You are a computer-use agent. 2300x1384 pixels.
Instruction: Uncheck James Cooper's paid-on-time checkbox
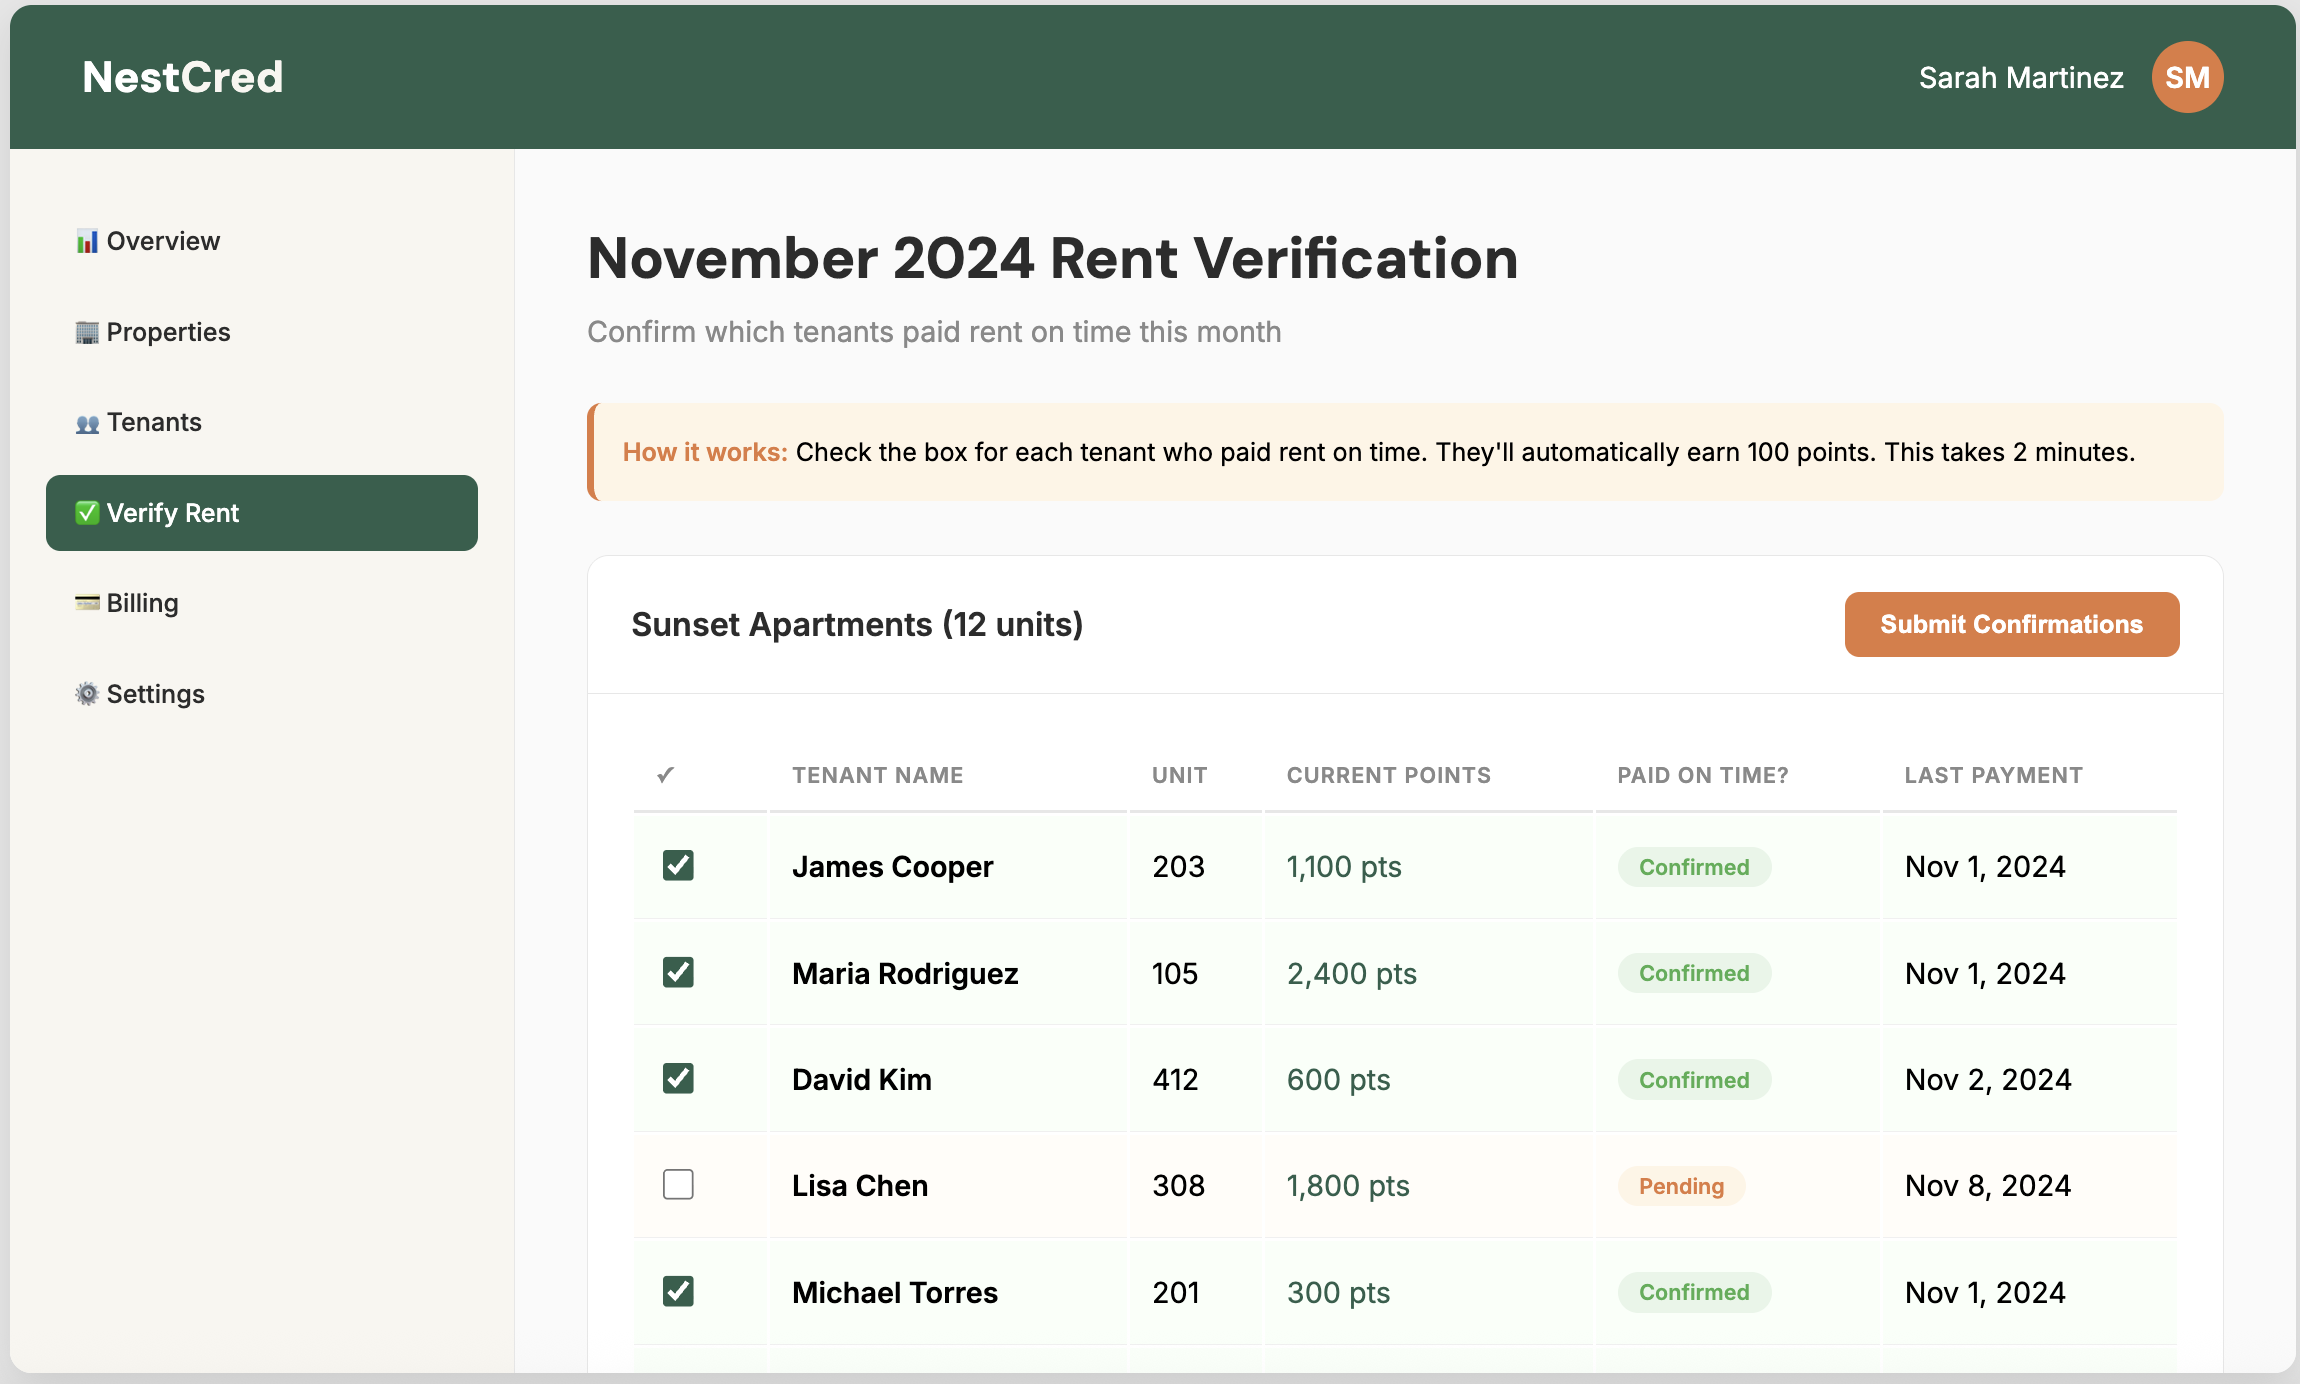pyautogui.click(x=678, y=866)
